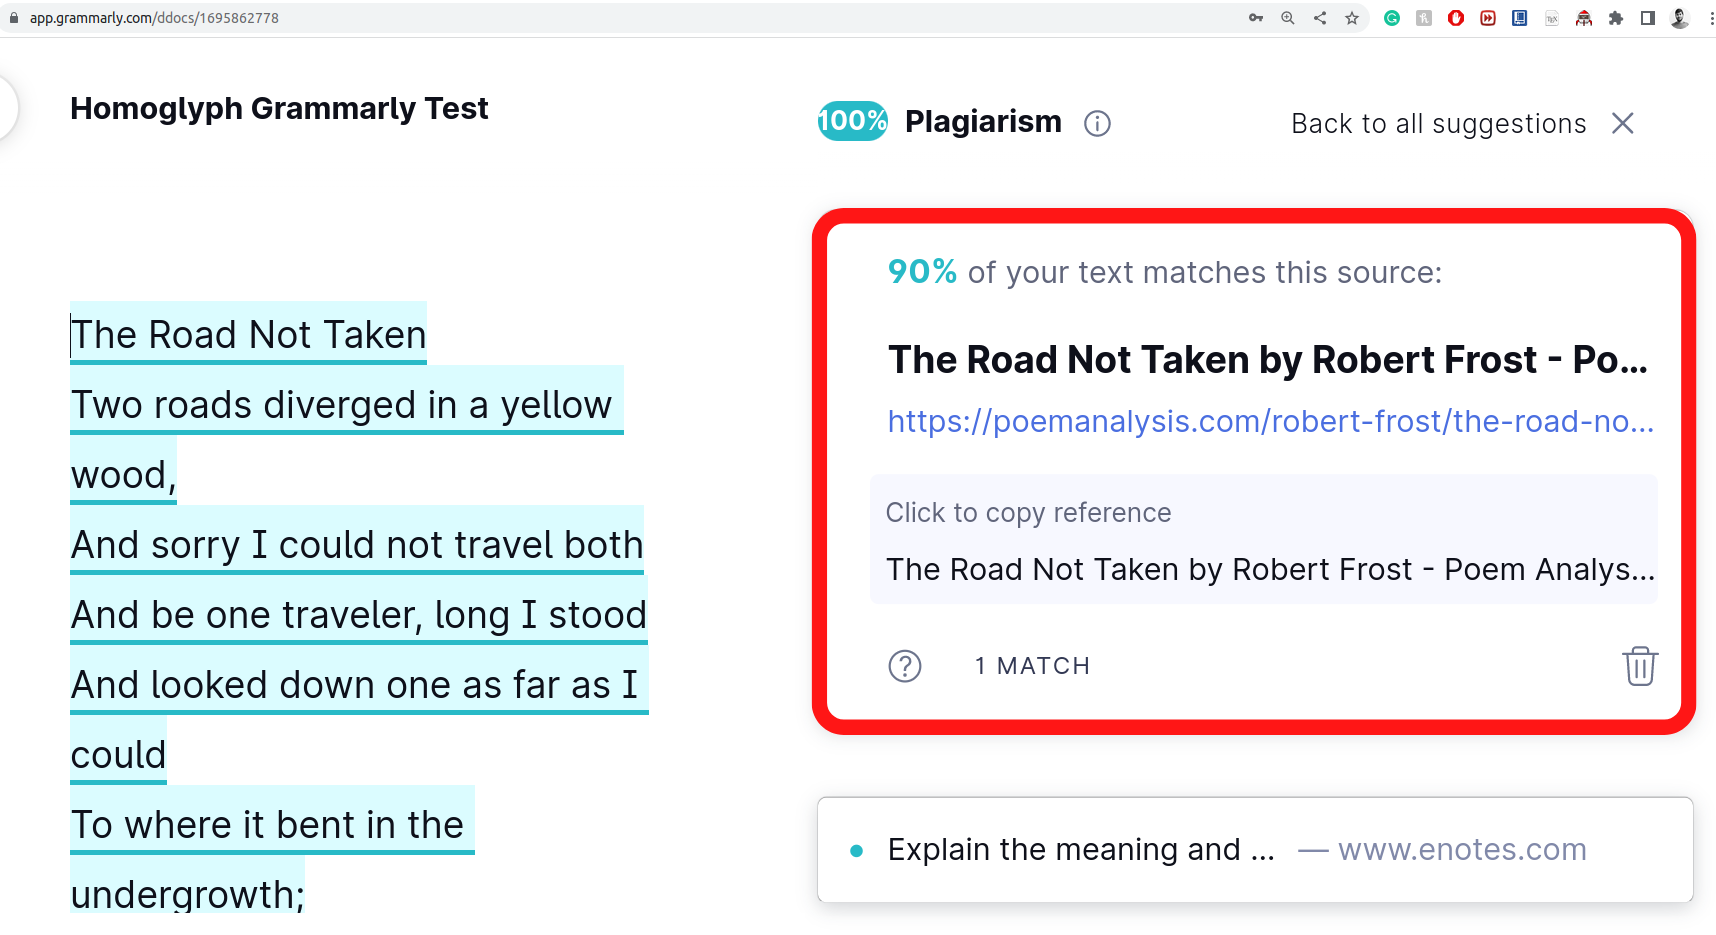
Task: Open the Grammarly browser extension icon
Action: (1391, 18)
